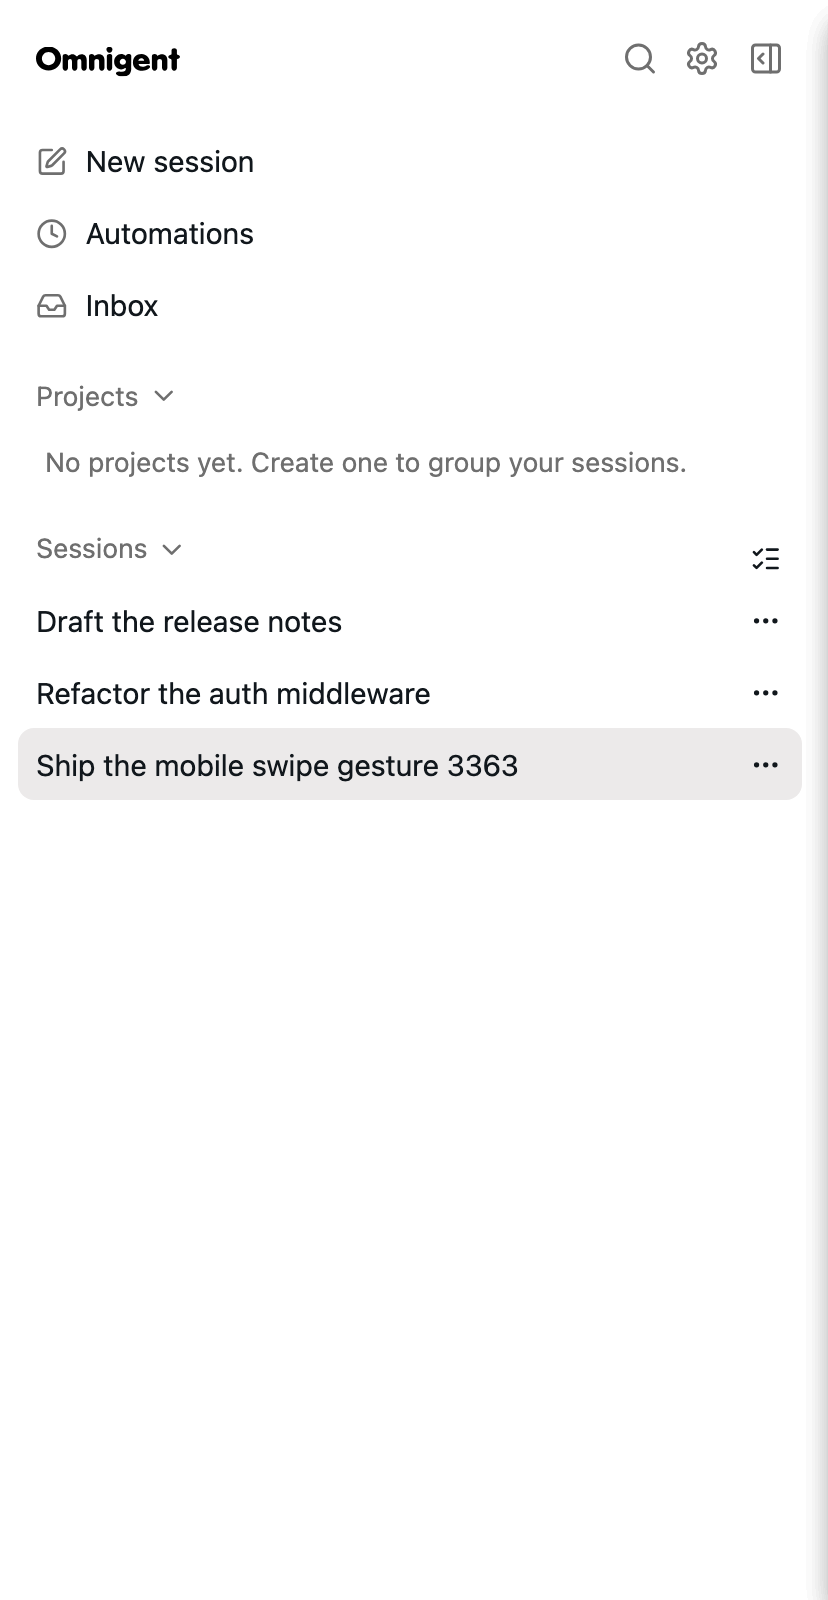Open search with the magnifier icon

pyautogui.click(x=640, y=59)
